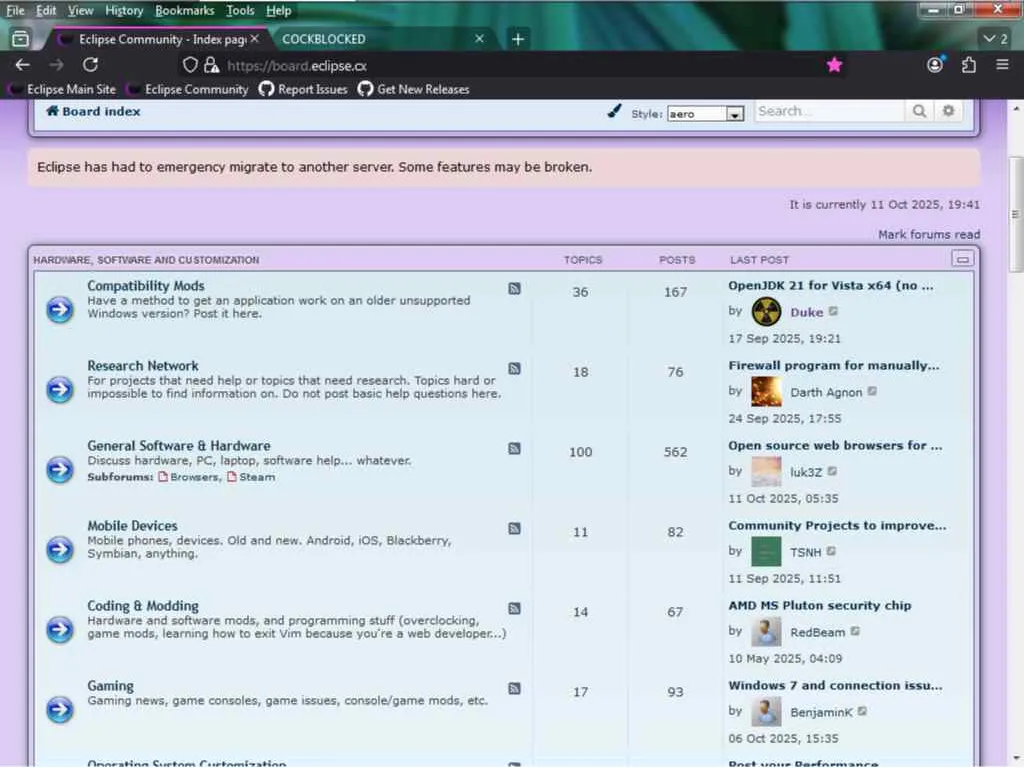Click the pink bookmark star

(834, 65)
